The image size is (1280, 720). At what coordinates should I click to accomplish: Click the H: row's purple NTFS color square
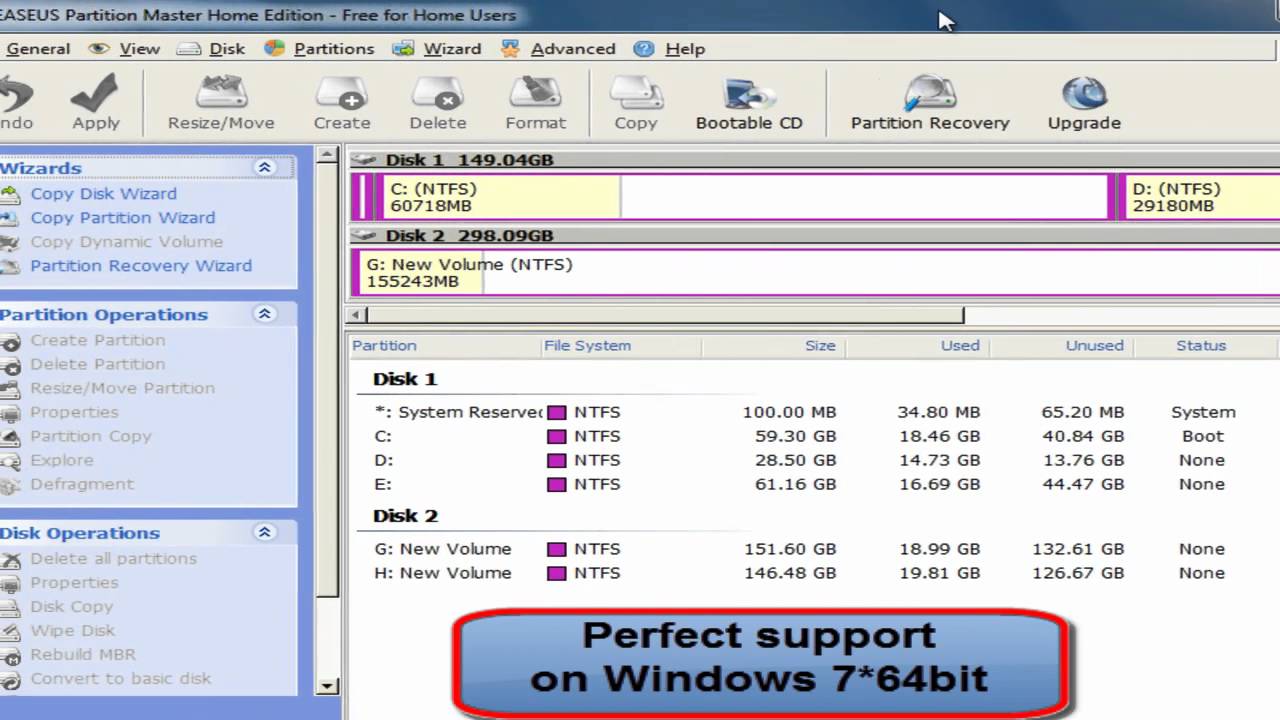click(557, 573)
